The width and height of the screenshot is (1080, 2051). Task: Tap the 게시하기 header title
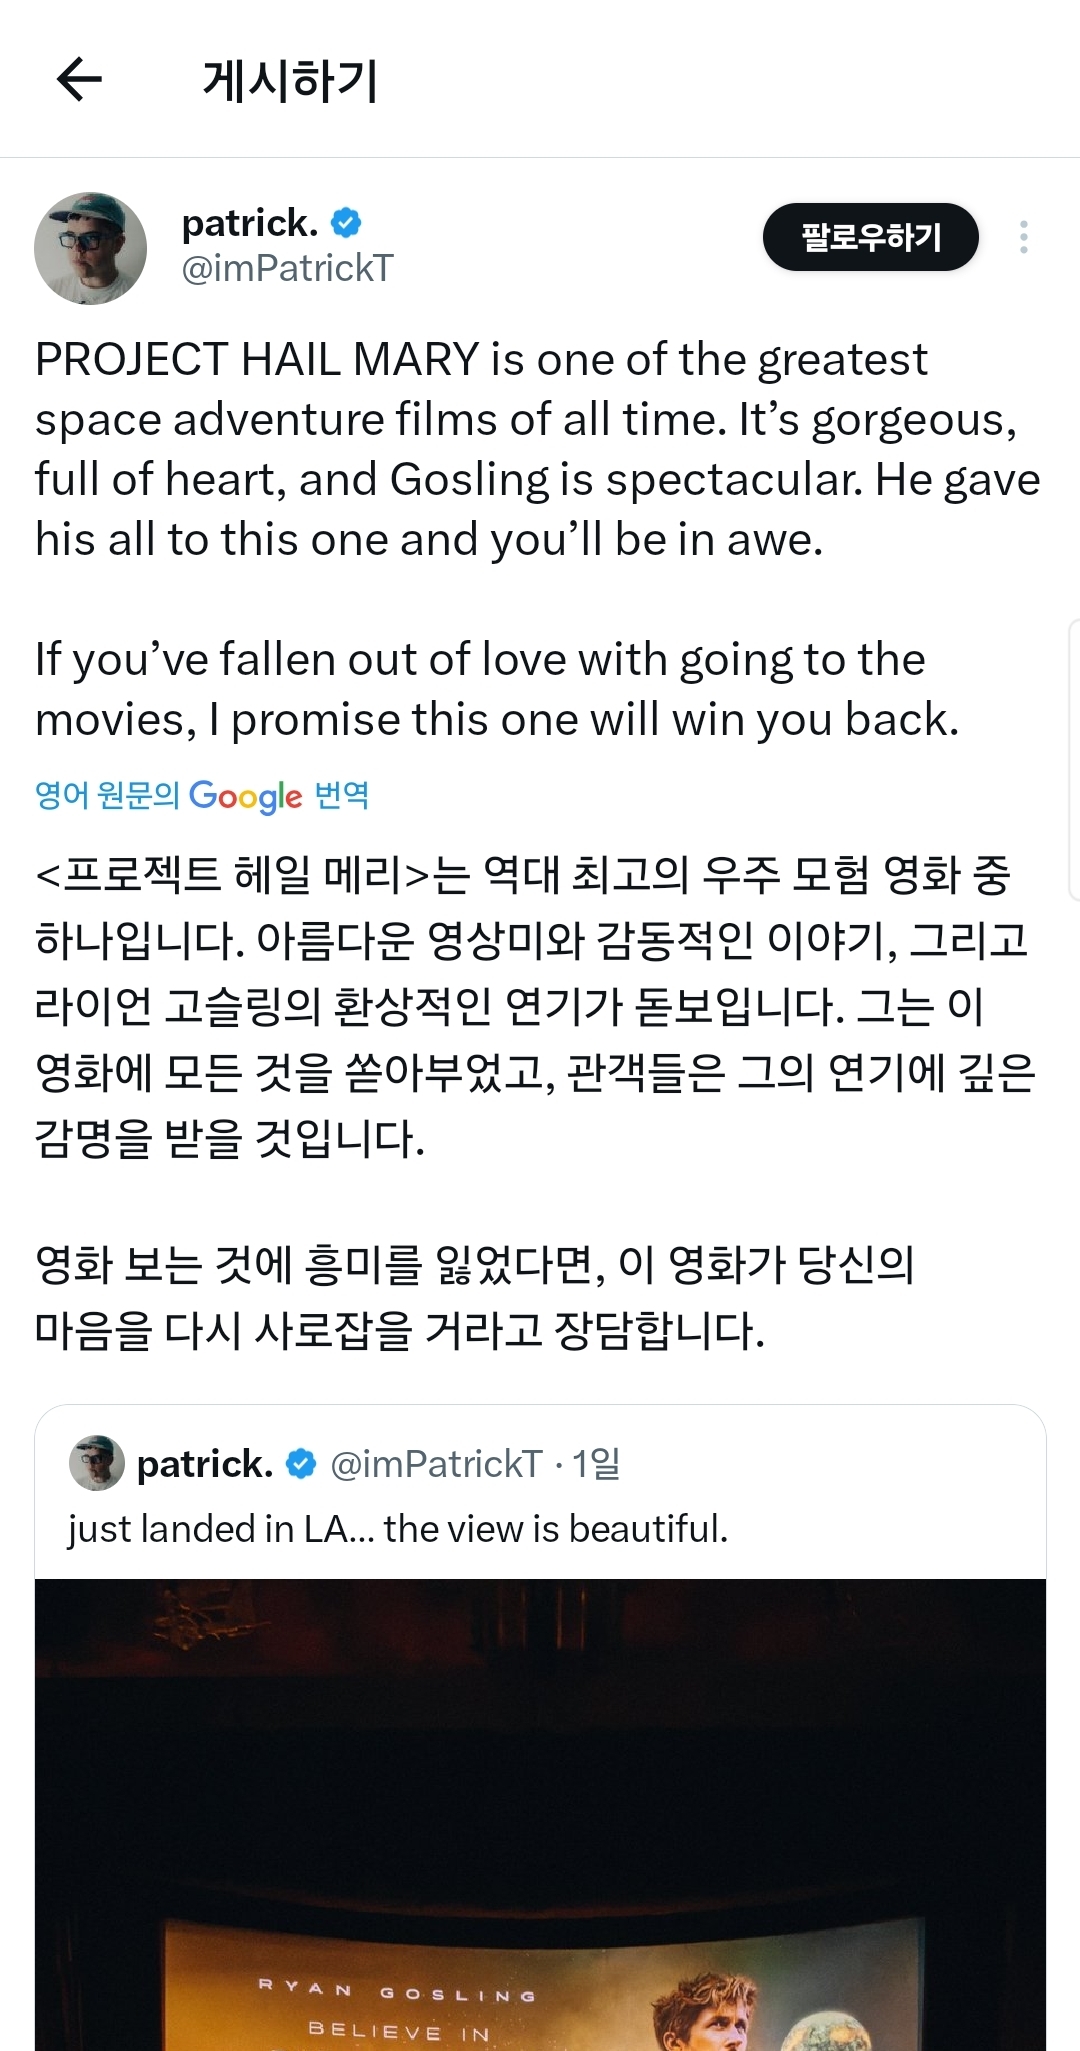tap(290, 81)
